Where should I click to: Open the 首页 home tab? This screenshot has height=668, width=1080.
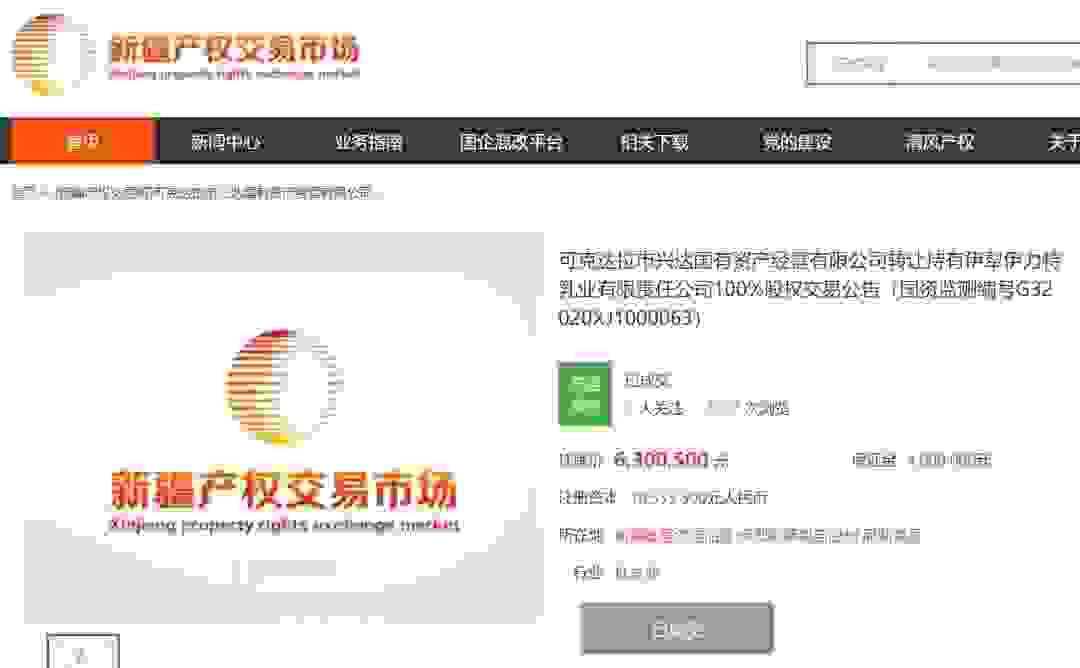84,142
